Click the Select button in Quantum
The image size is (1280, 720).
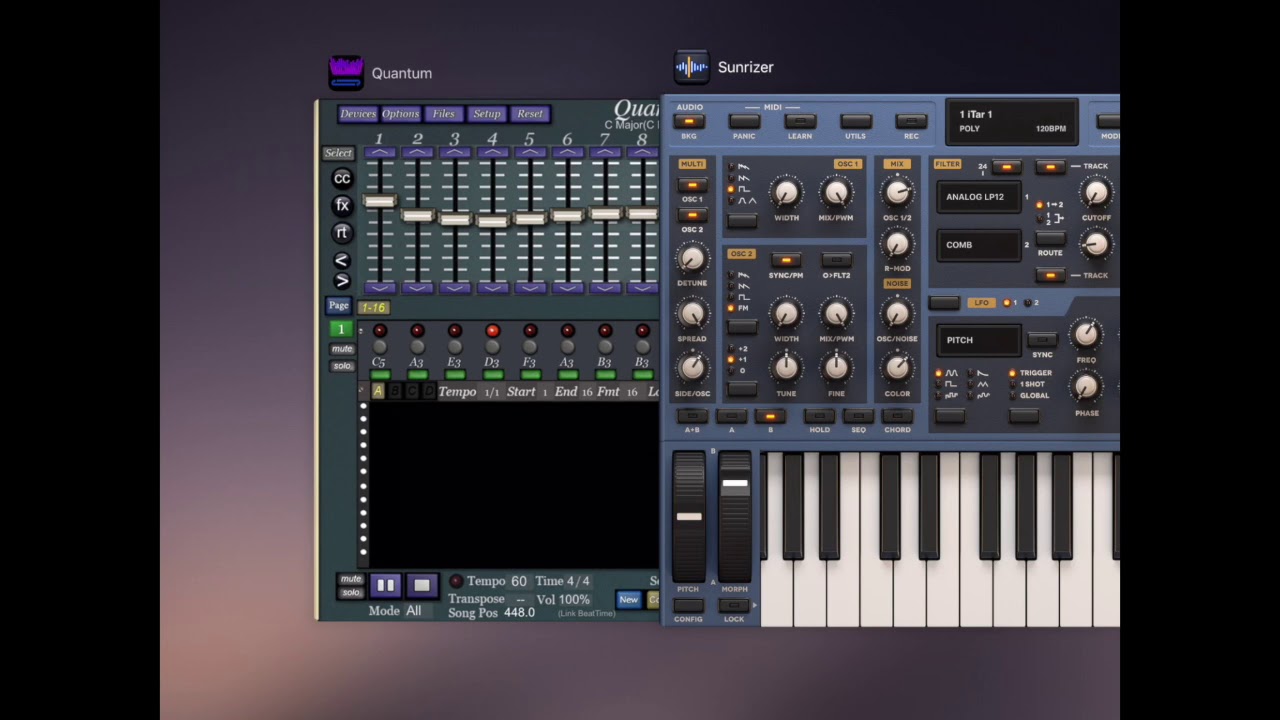pyautogui.click(x=338, y=153)
